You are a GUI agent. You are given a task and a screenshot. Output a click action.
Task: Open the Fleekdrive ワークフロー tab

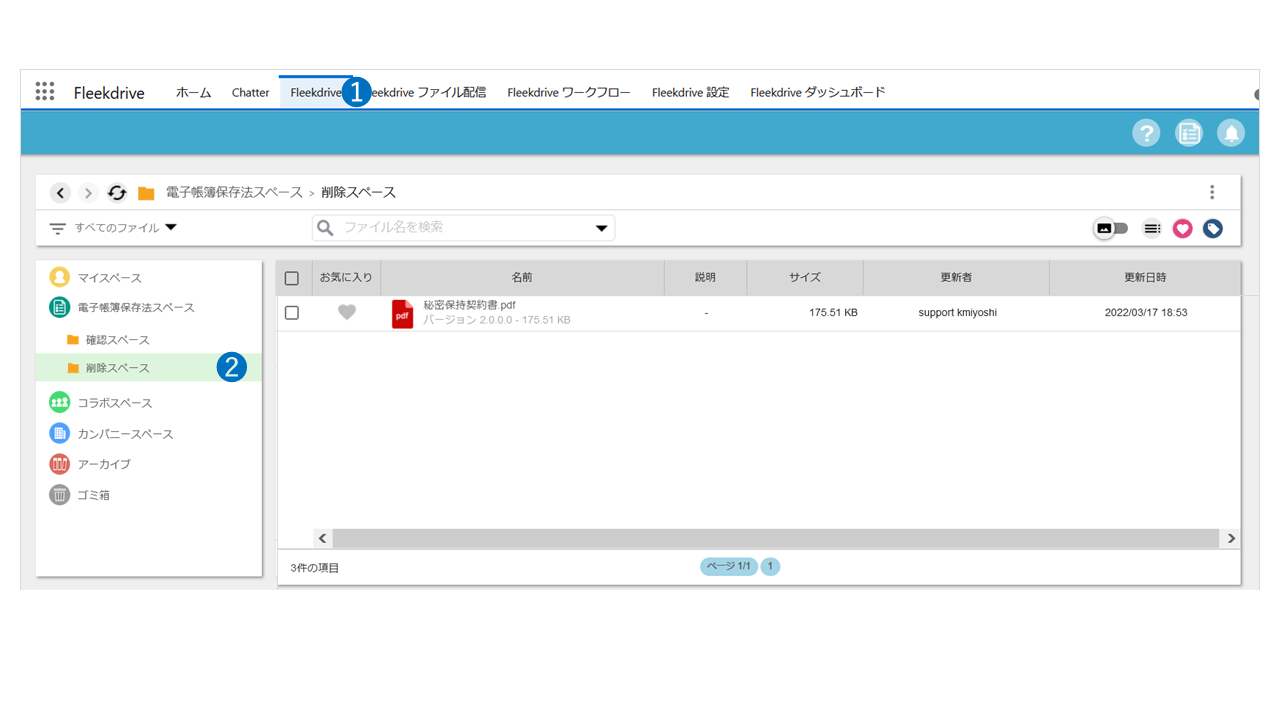coord(569,92)
